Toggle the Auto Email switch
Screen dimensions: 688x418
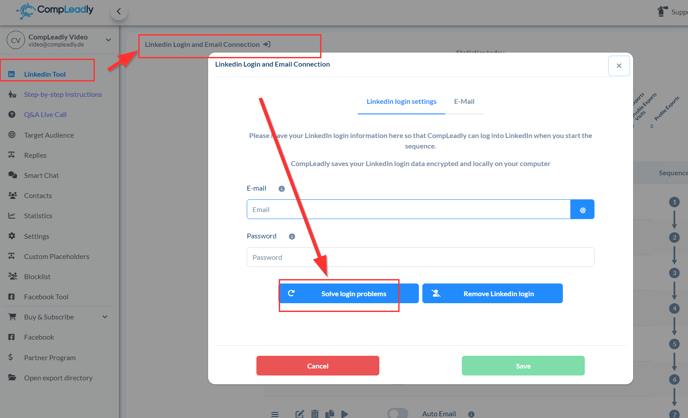[x=397, y=413]
